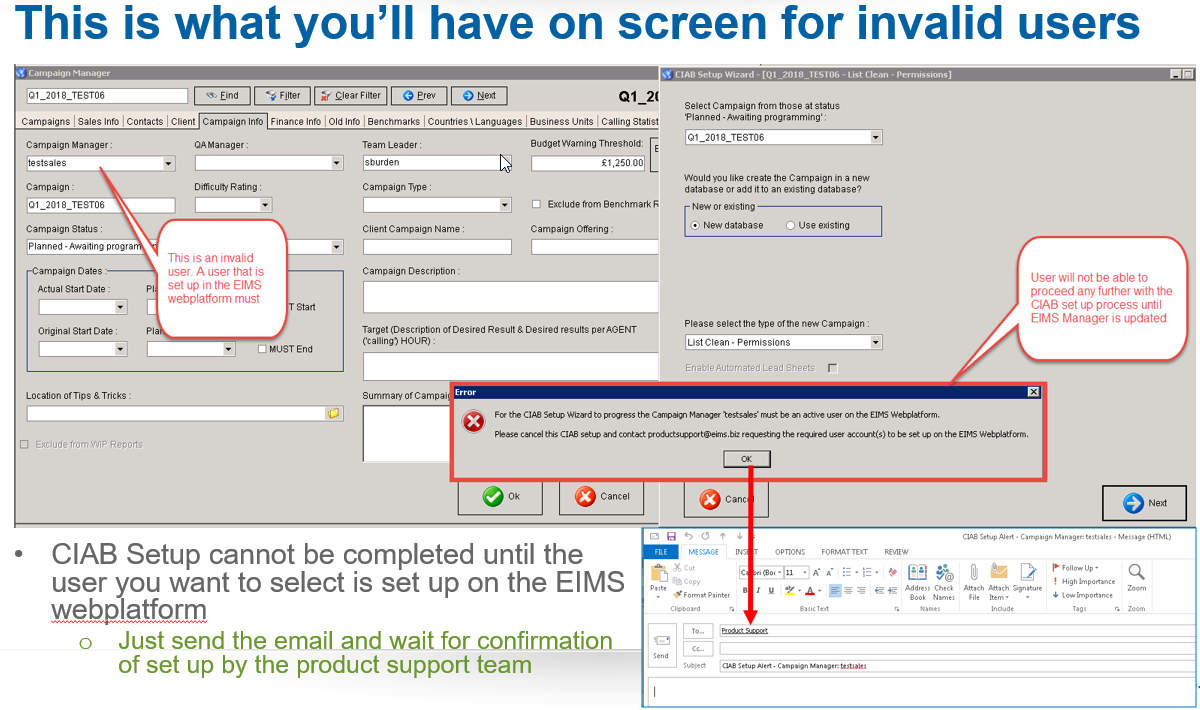Image resolution: width=1200 pixels, height=710 pixels.
Task: Expand the new Campaign type dropdown
Action: tap(876, 343)
